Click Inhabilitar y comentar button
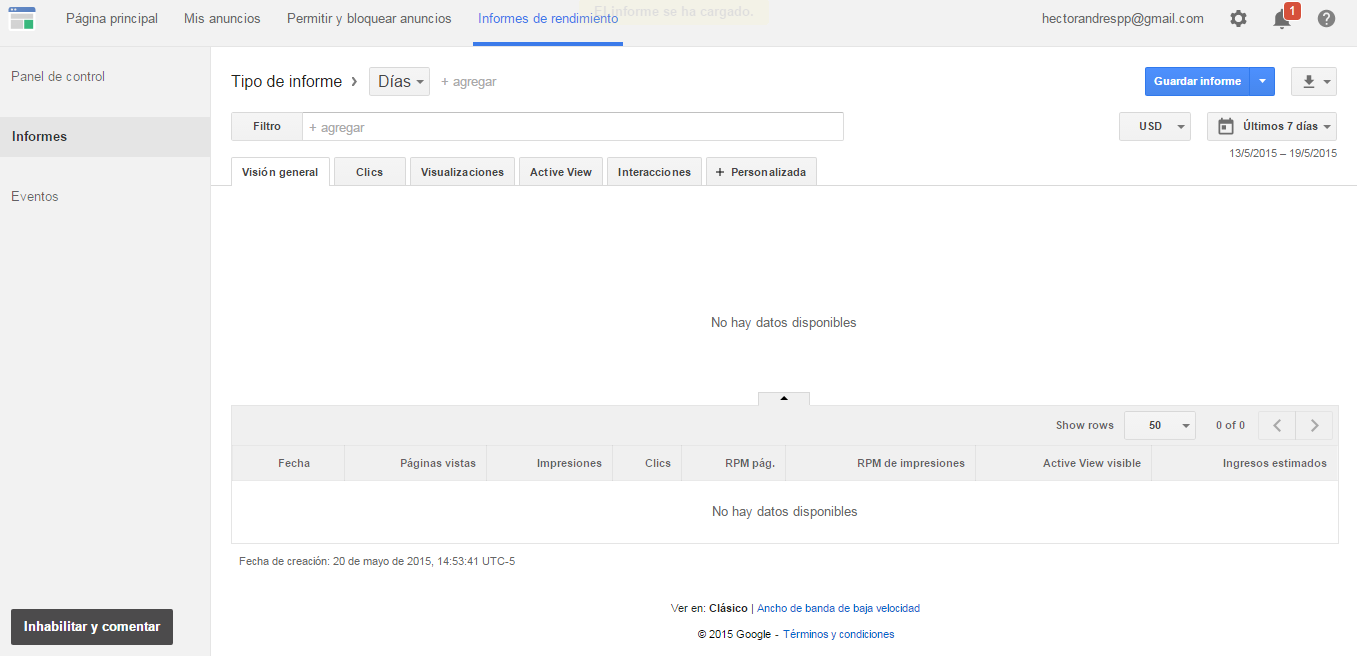 (92, 627)
